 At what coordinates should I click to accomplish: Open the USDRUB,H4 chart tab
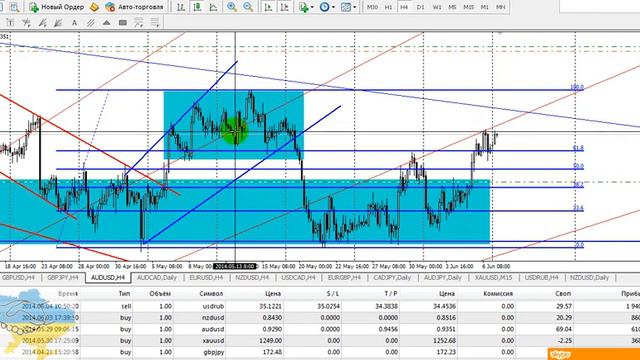pos(541,278)
